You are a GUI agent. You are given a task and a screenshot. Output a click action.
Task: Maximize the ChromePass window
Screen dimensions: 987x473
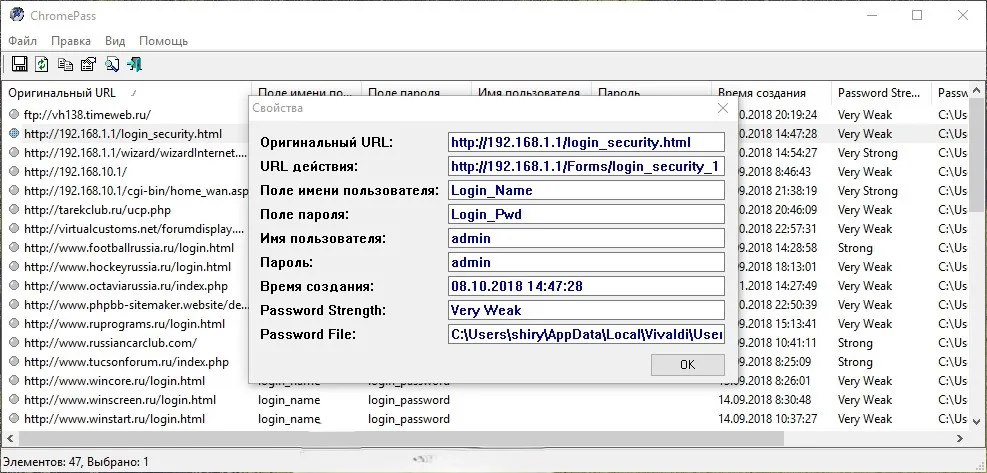[917, 15]
